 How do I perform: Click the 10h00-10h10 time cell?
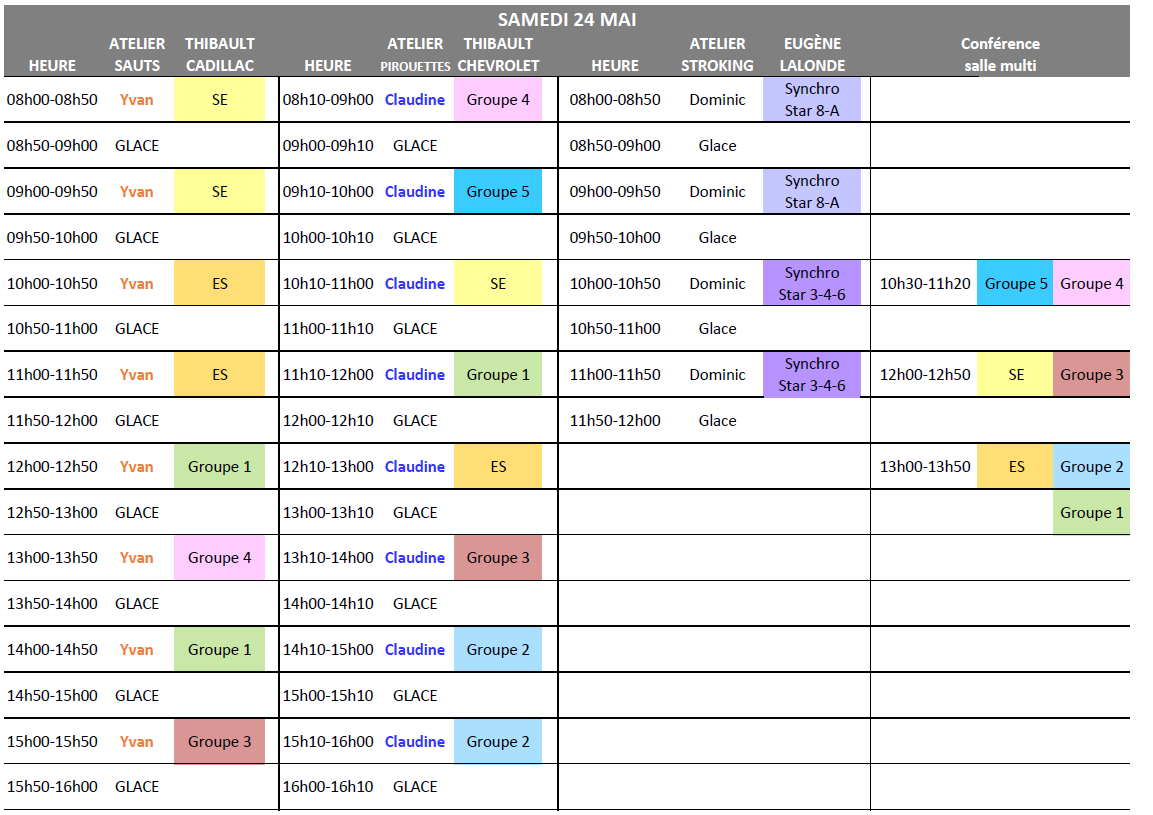click(328, 238)
